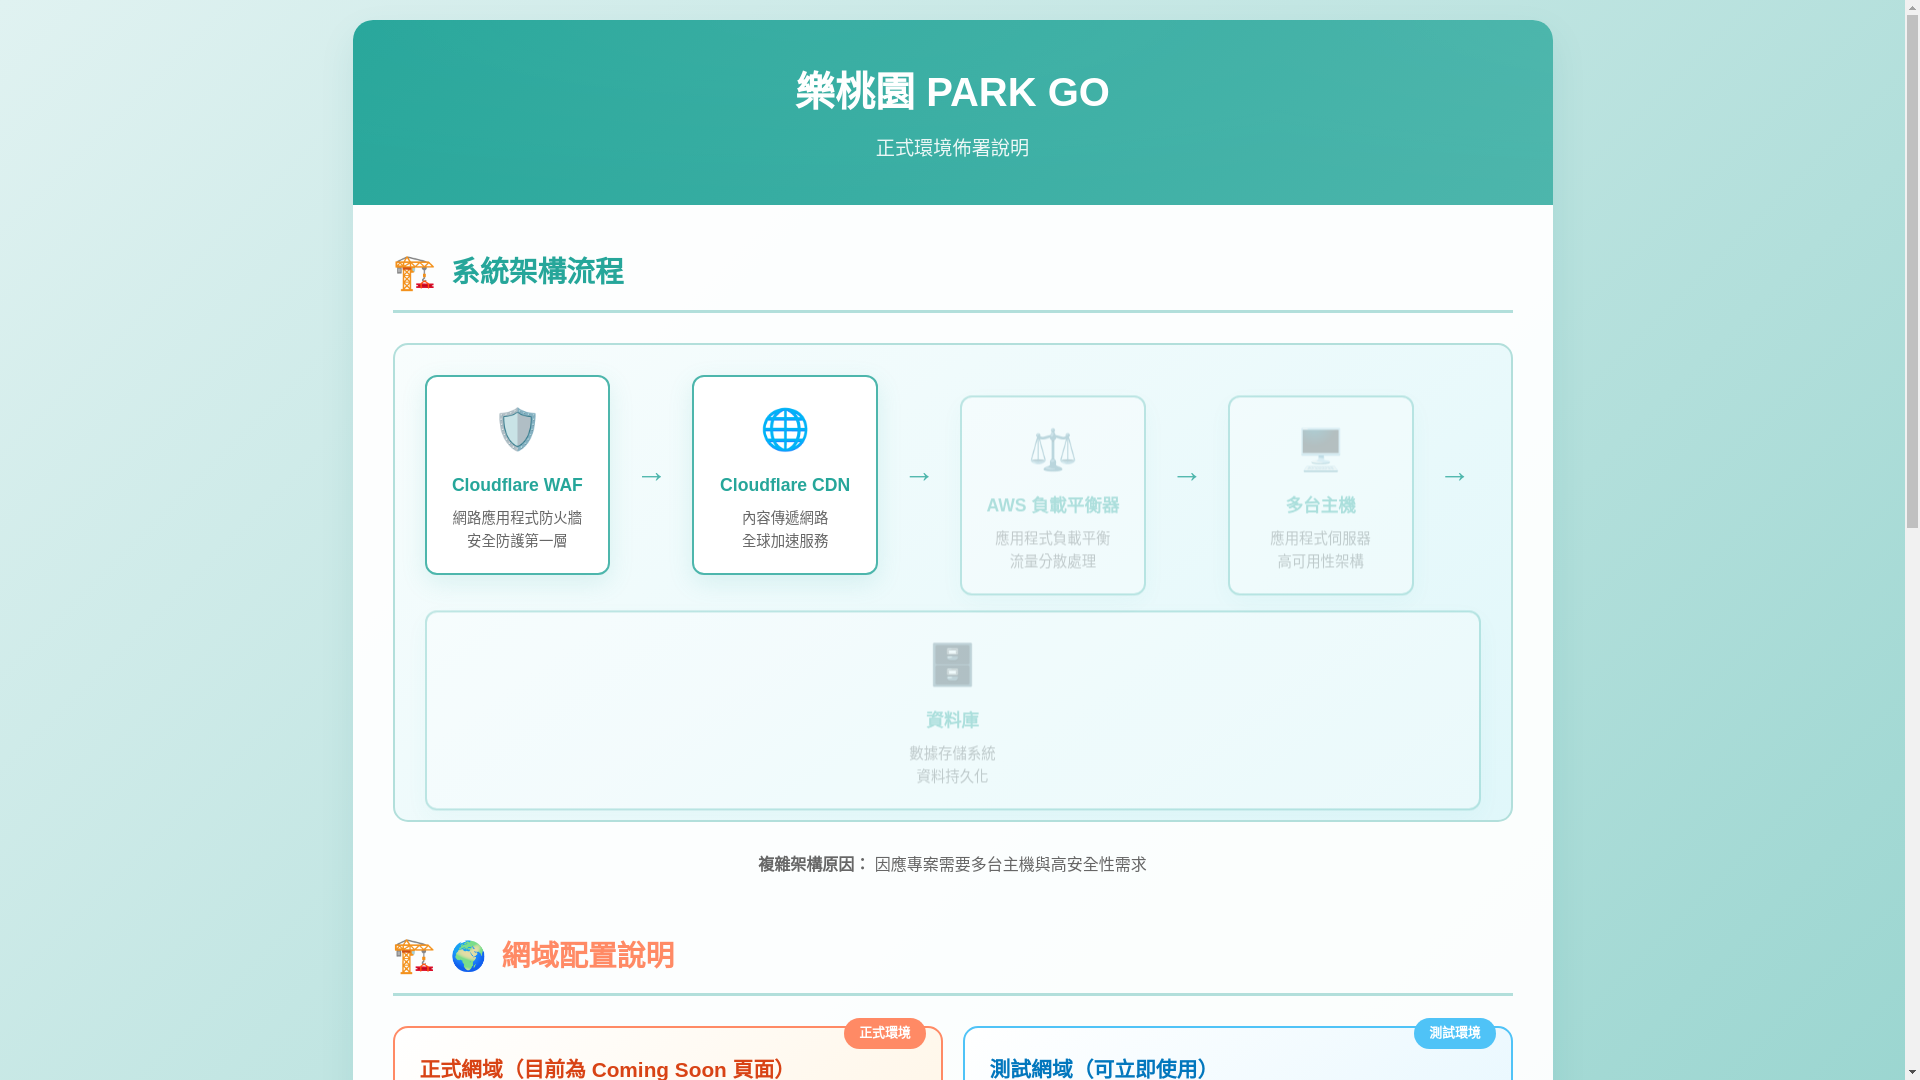Click the earth globe icon beside 網域配置說明
1920x1080 pixels.
(468, 956)
